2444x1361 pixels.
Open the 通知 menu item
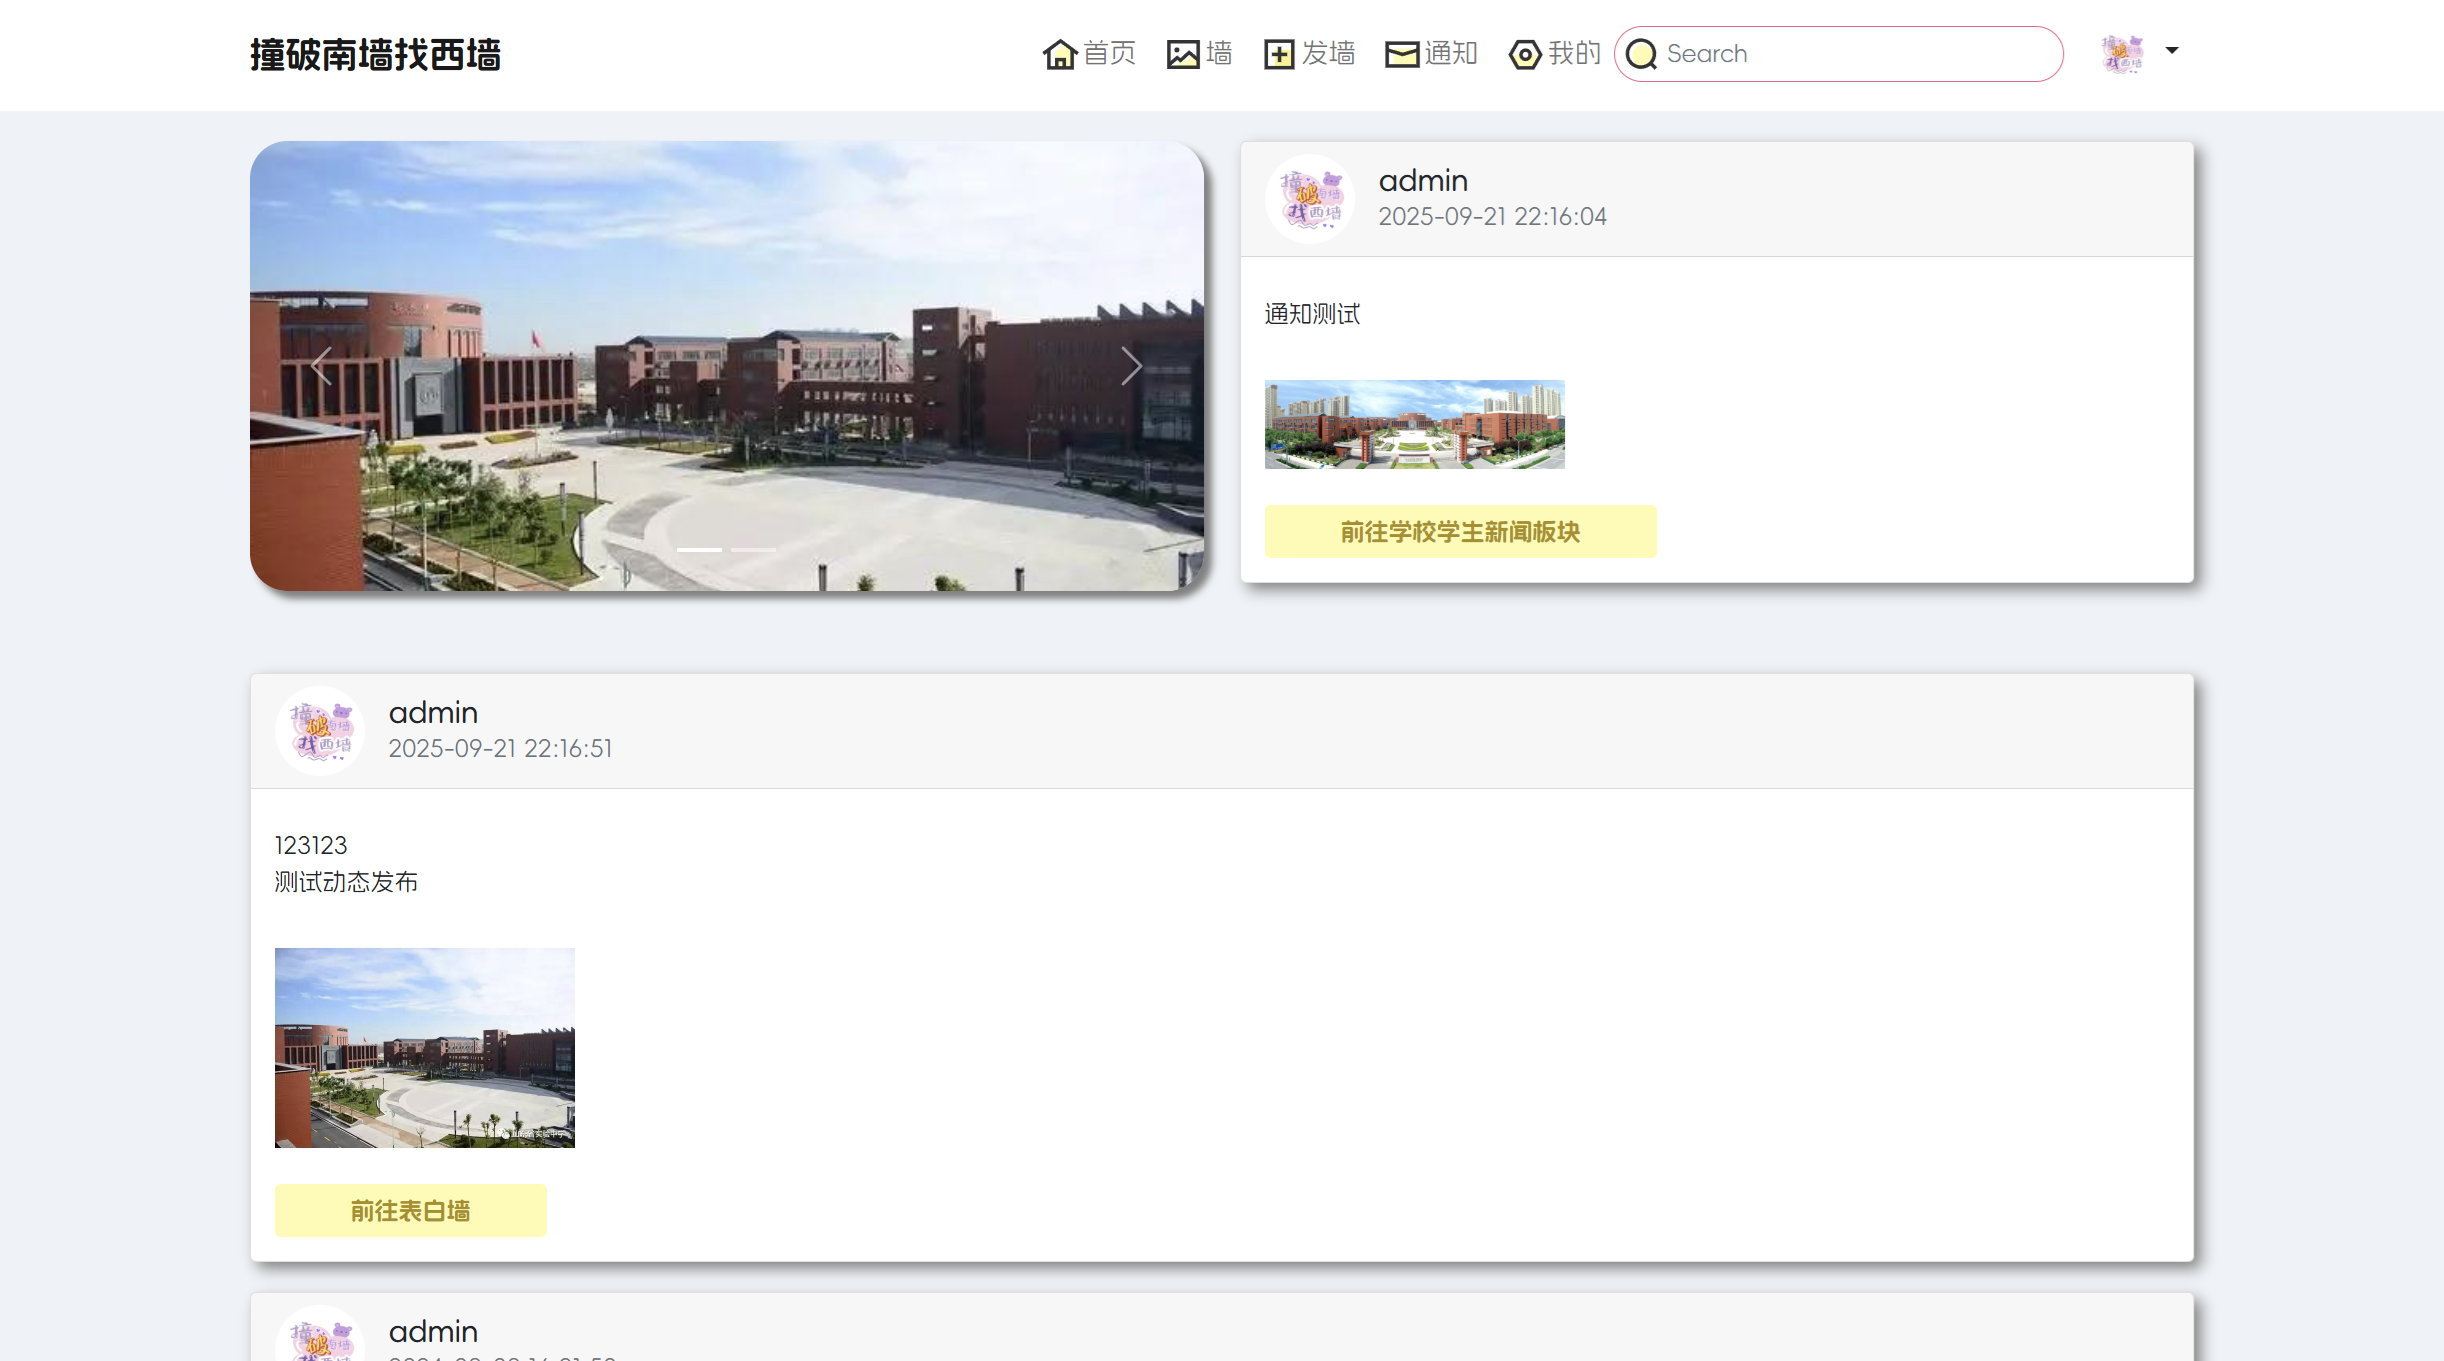point(1451,54)
